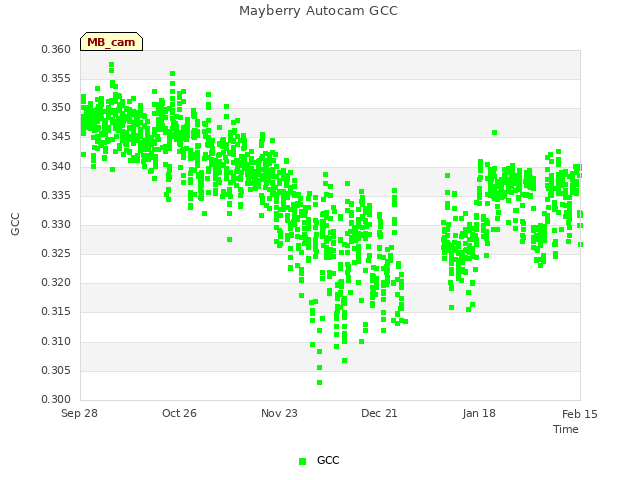640x480 pixels.
Task: Click the Time axis title
Action: click(566, 429)
